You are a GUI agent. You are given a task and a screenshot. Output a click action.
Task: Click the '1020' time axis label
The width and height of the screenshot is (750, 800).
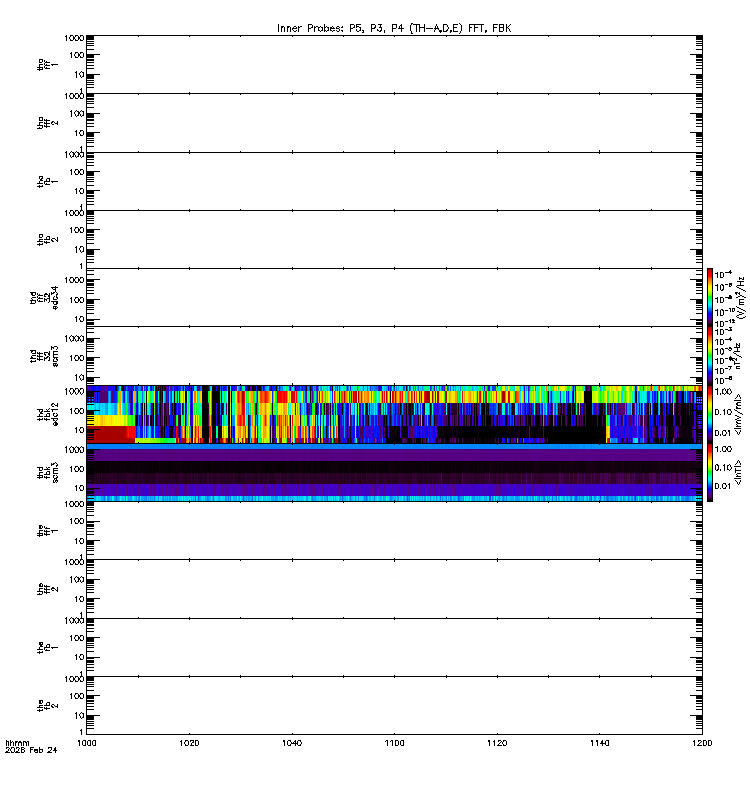click(x=189, y=743)
